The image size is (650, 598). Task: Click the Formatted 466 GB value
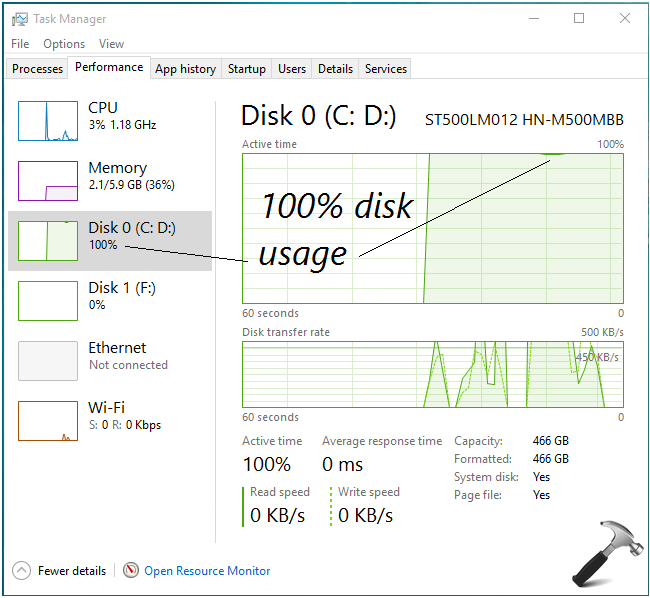coord(551,459)
